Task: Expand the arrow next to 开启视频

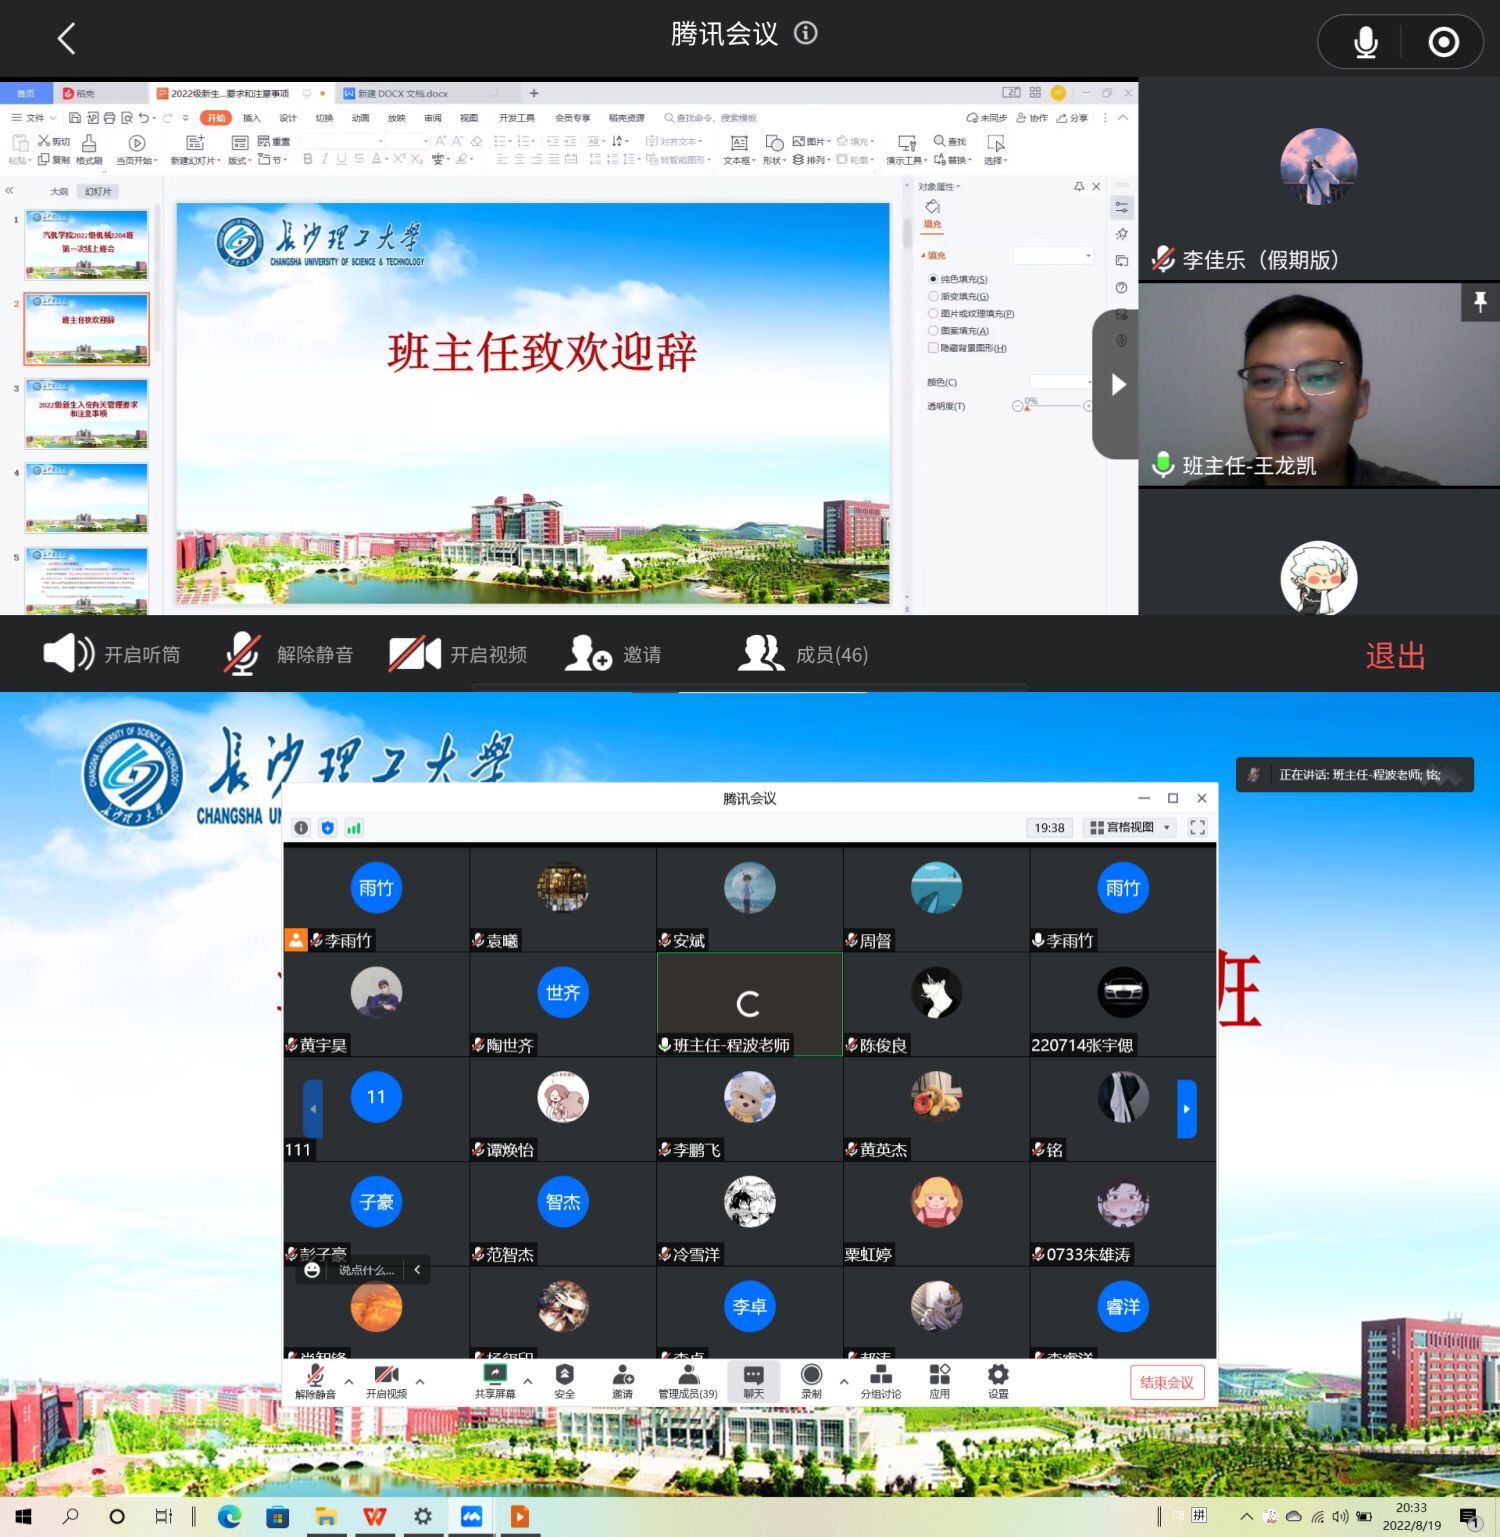Action: 420,1381
